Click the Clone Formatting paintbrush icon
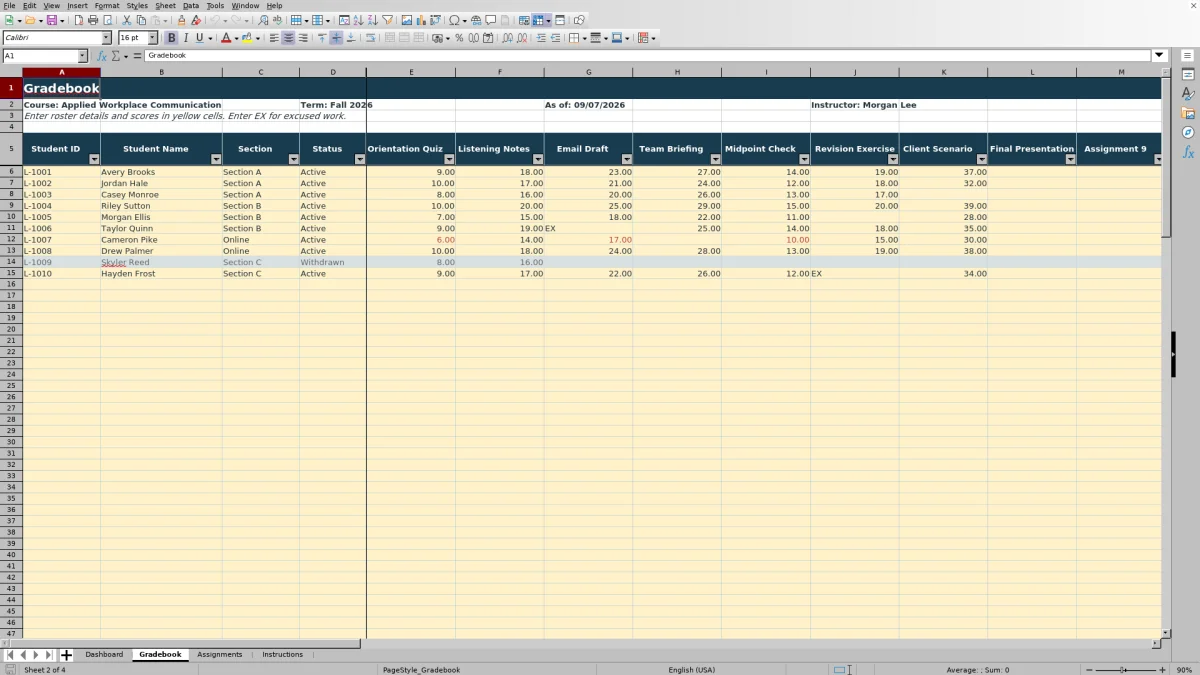The image size is (1200, 675). (181, 20)
